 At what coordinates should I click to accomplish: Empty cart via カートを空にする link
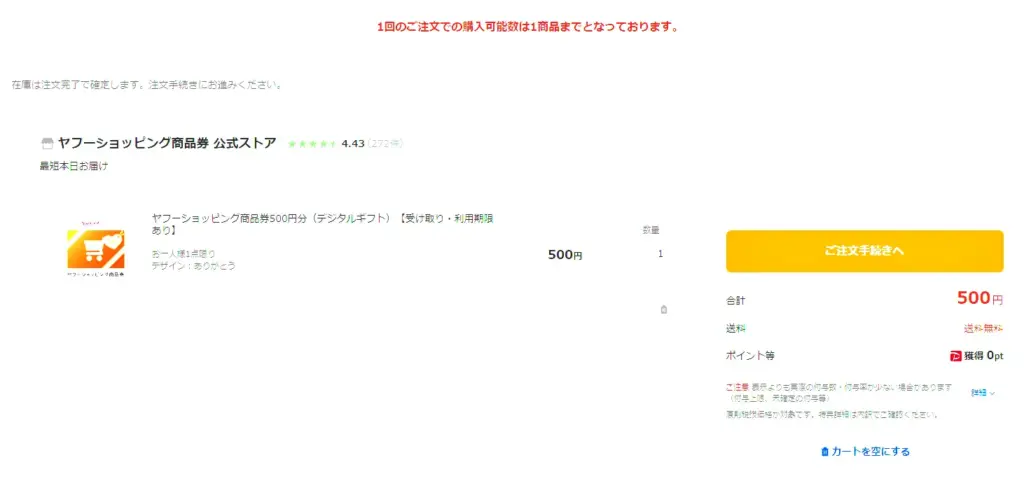[865, 451]
